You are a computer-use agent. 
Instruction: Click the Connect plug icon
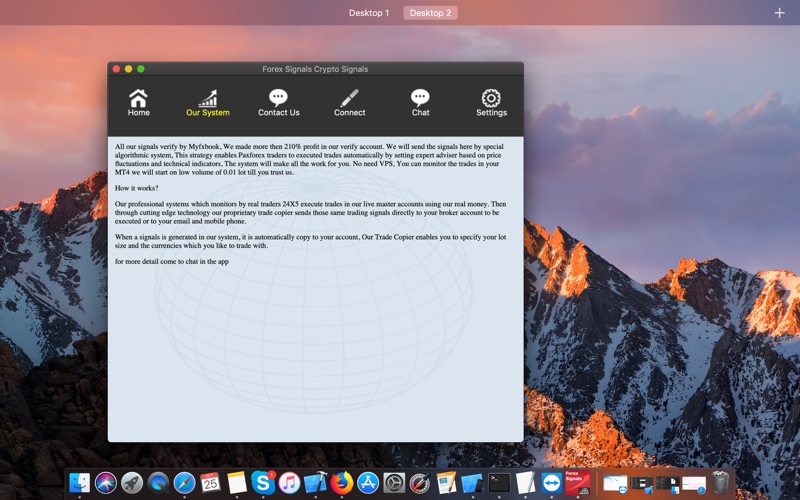tap(349, 97)
